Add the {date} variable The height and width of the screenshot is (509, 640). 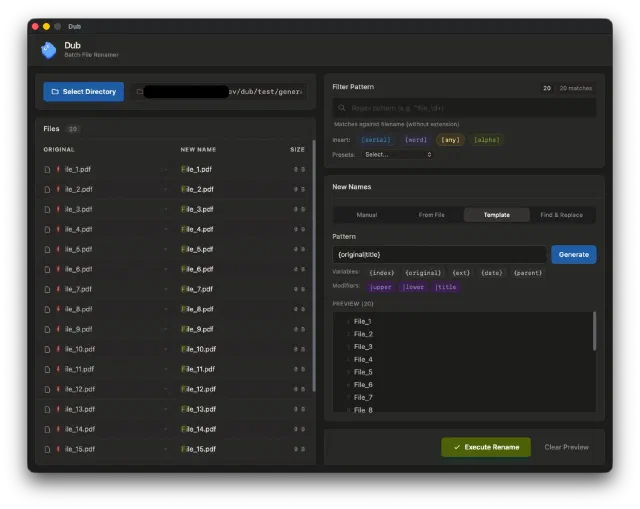(x=491, y=273)
